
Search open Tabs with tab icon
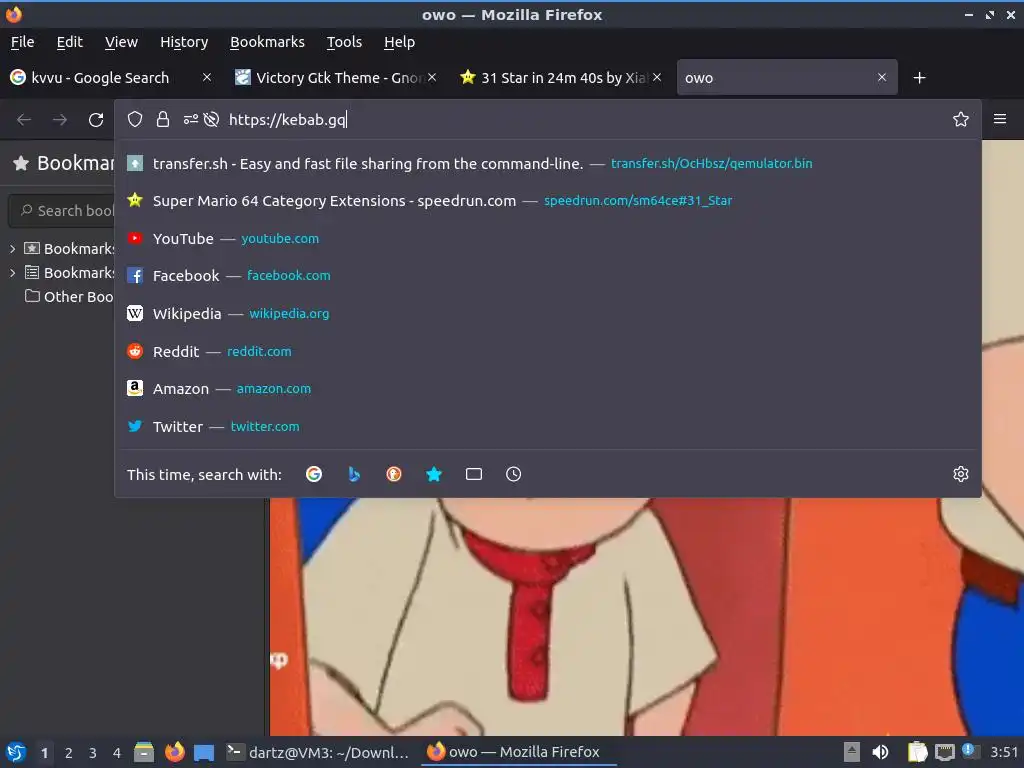tap(474, 474)
